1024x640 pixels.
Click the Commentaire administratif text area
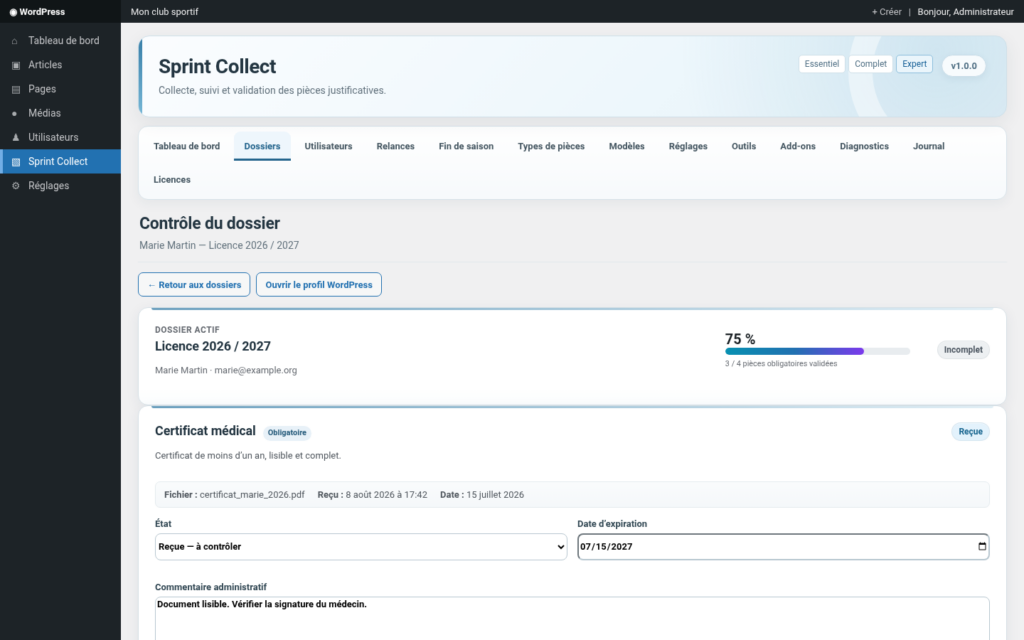[x=572, y=618]
